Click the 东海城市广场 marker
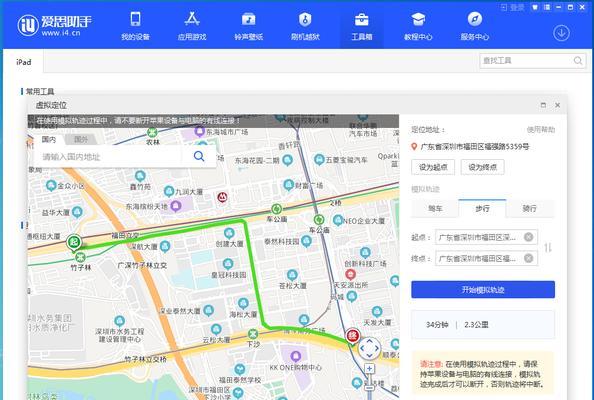 pos(200,132)
